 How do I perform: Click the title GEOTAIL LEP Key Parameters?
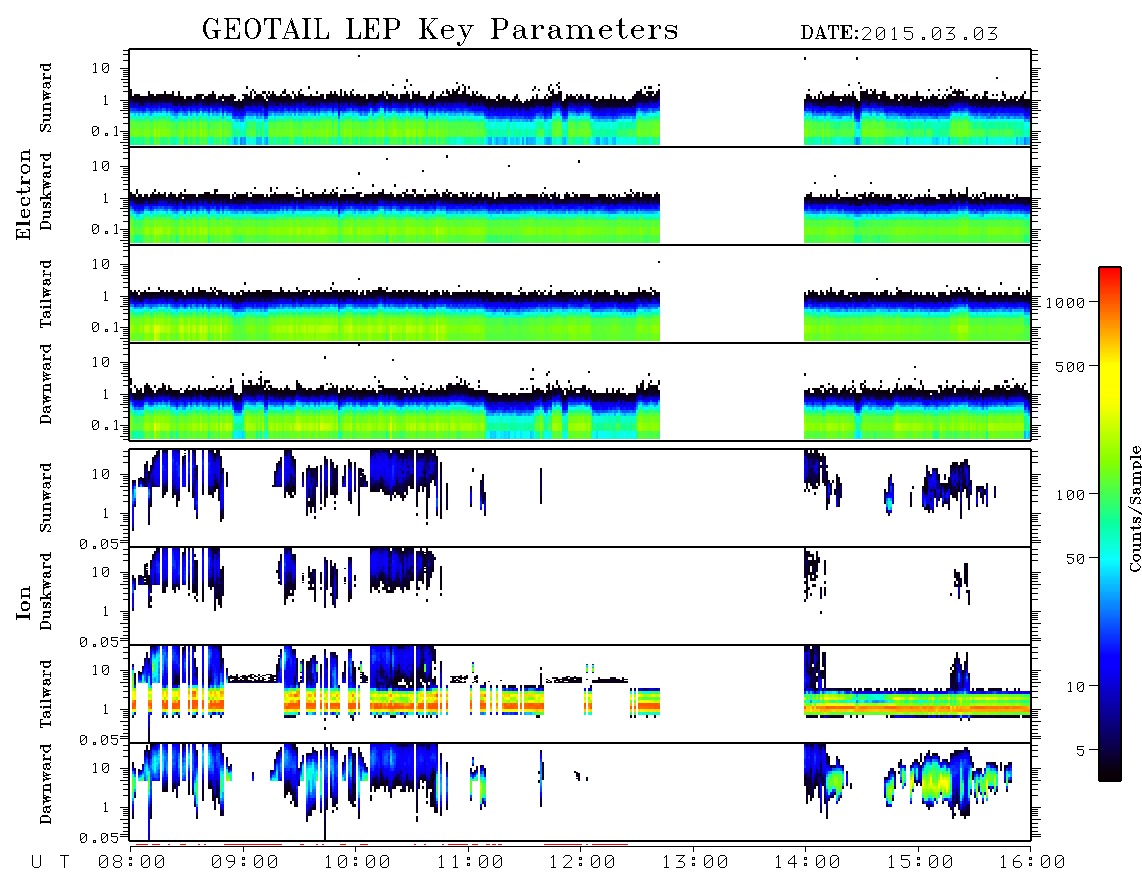point(440,31)
